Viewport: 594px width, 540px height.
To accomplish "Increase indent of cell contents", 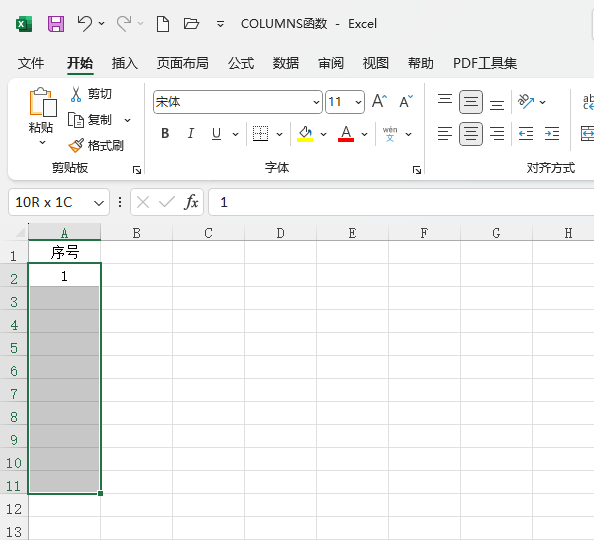I will click(552, 134).
